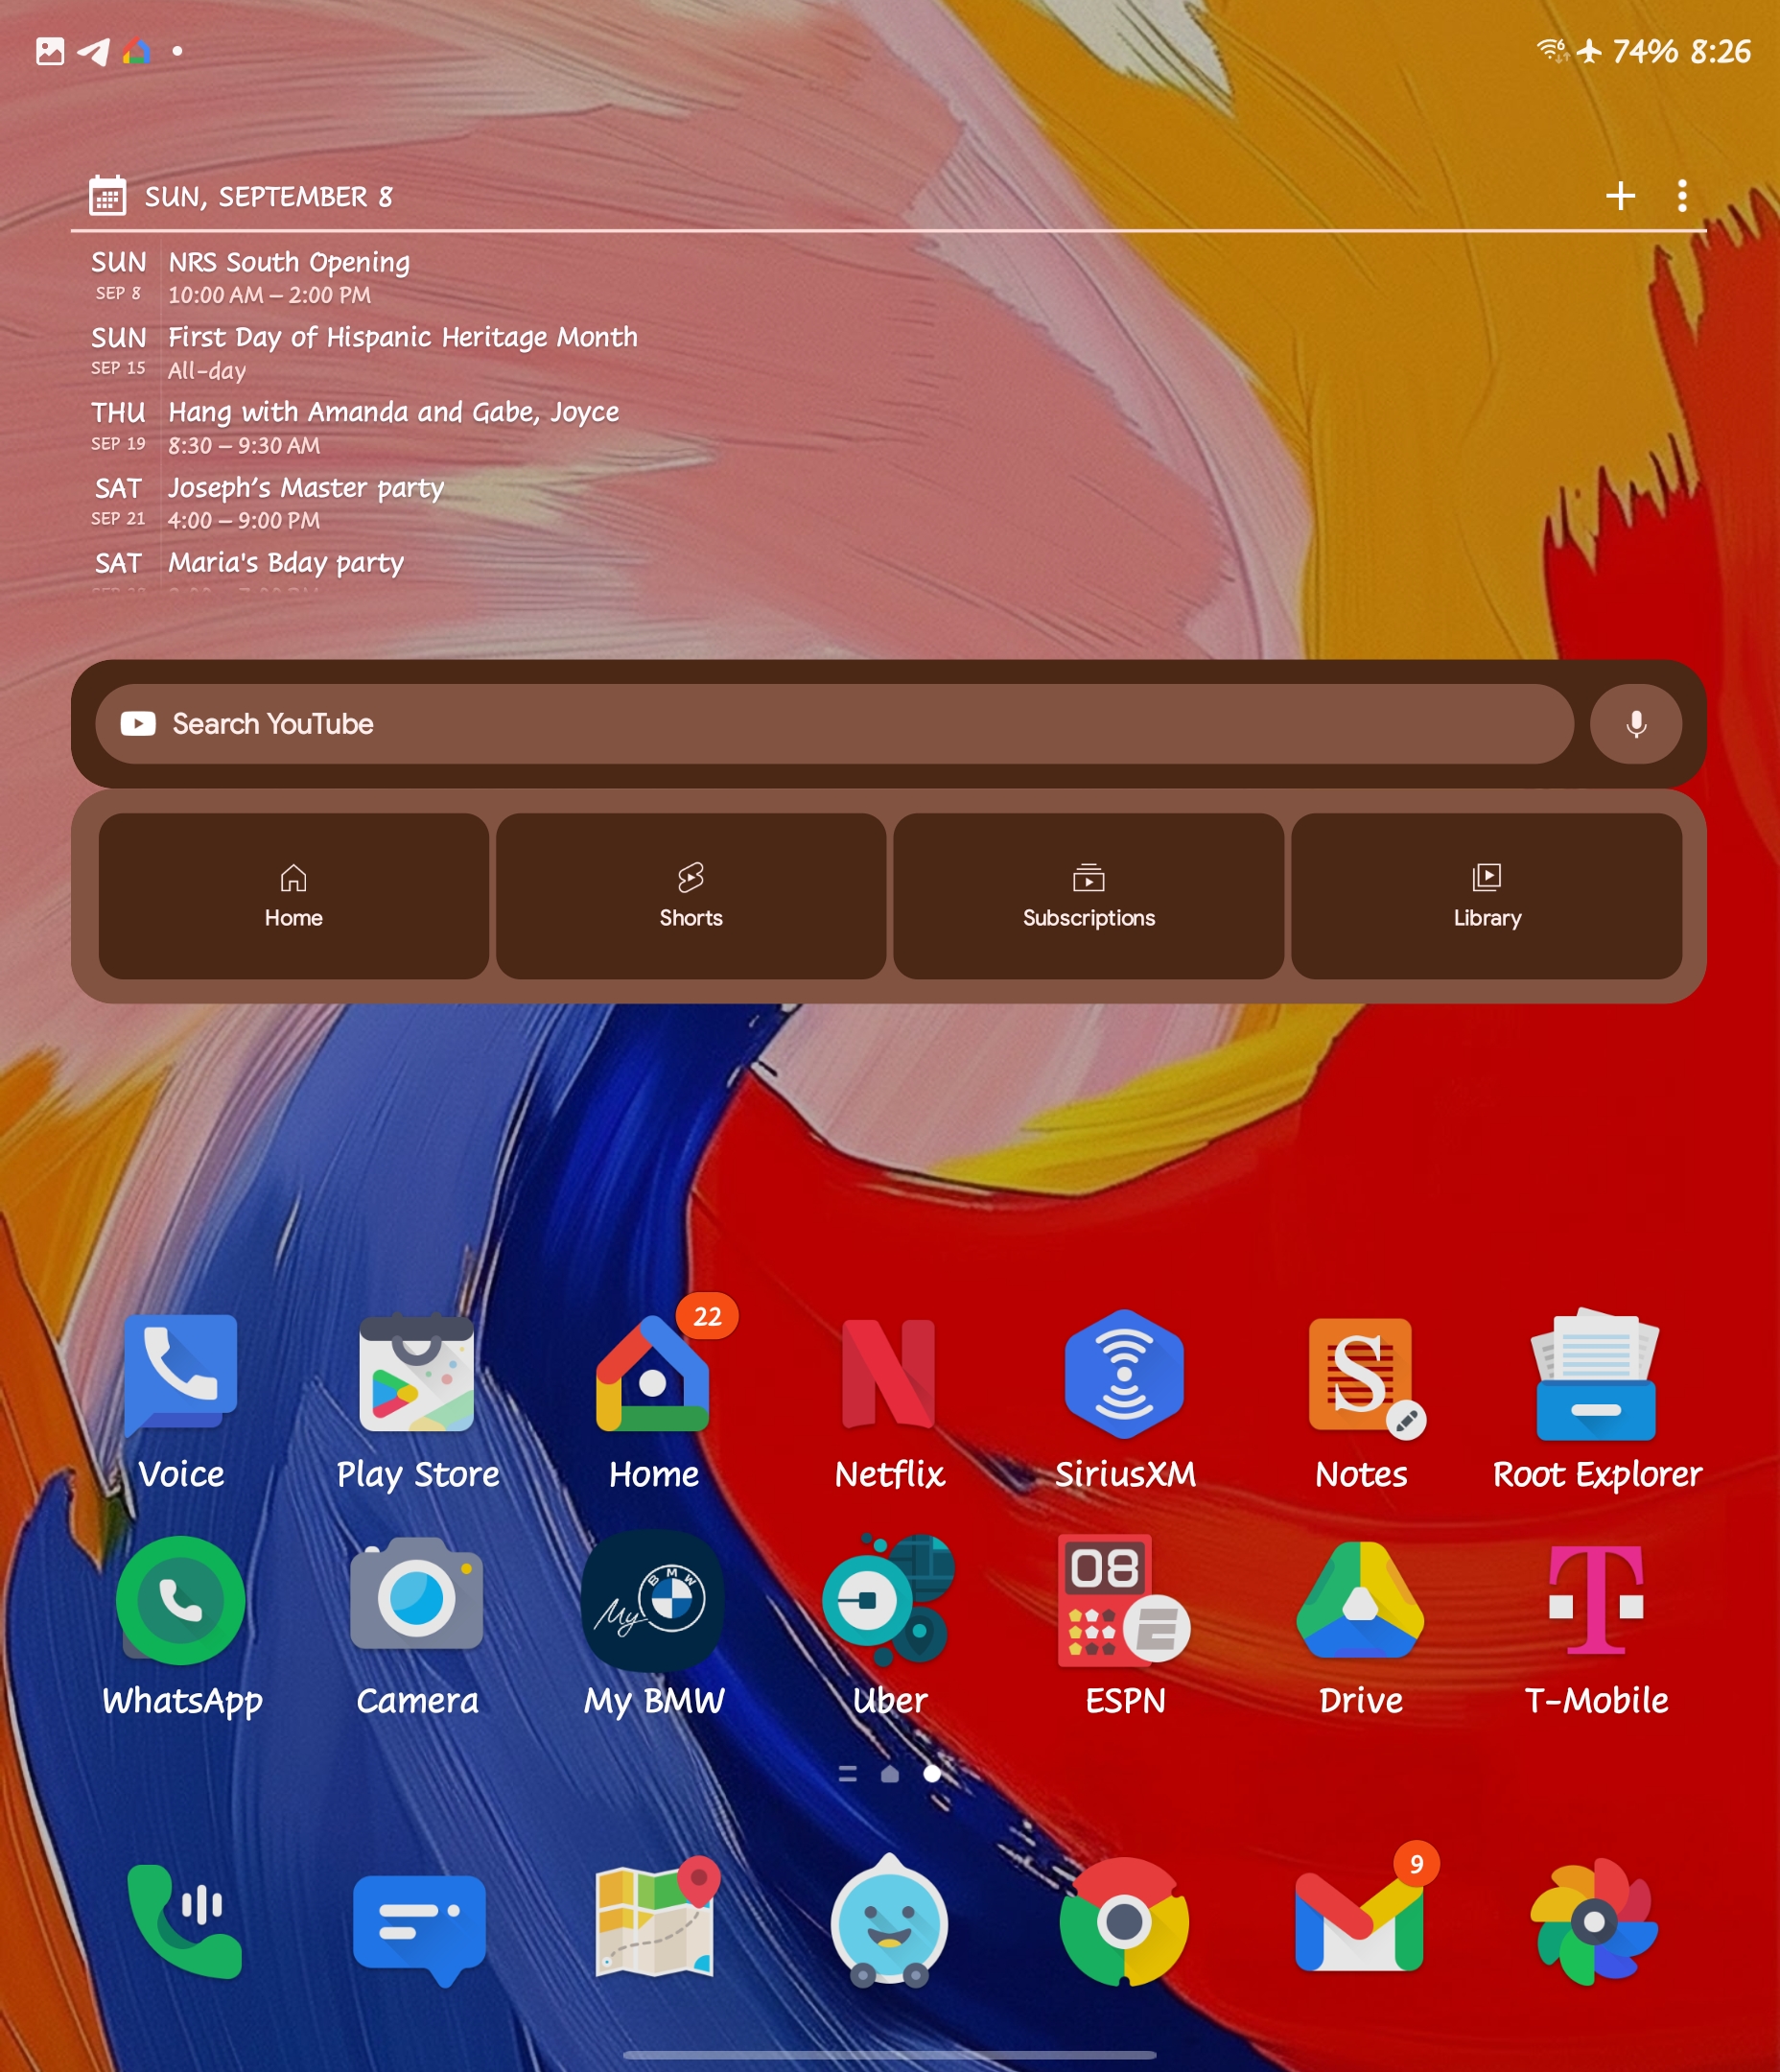The width and height of the screenshot is (1780, 2072).
Task: Tap the Wi-Fi status icon
Action: (1552, 50)
